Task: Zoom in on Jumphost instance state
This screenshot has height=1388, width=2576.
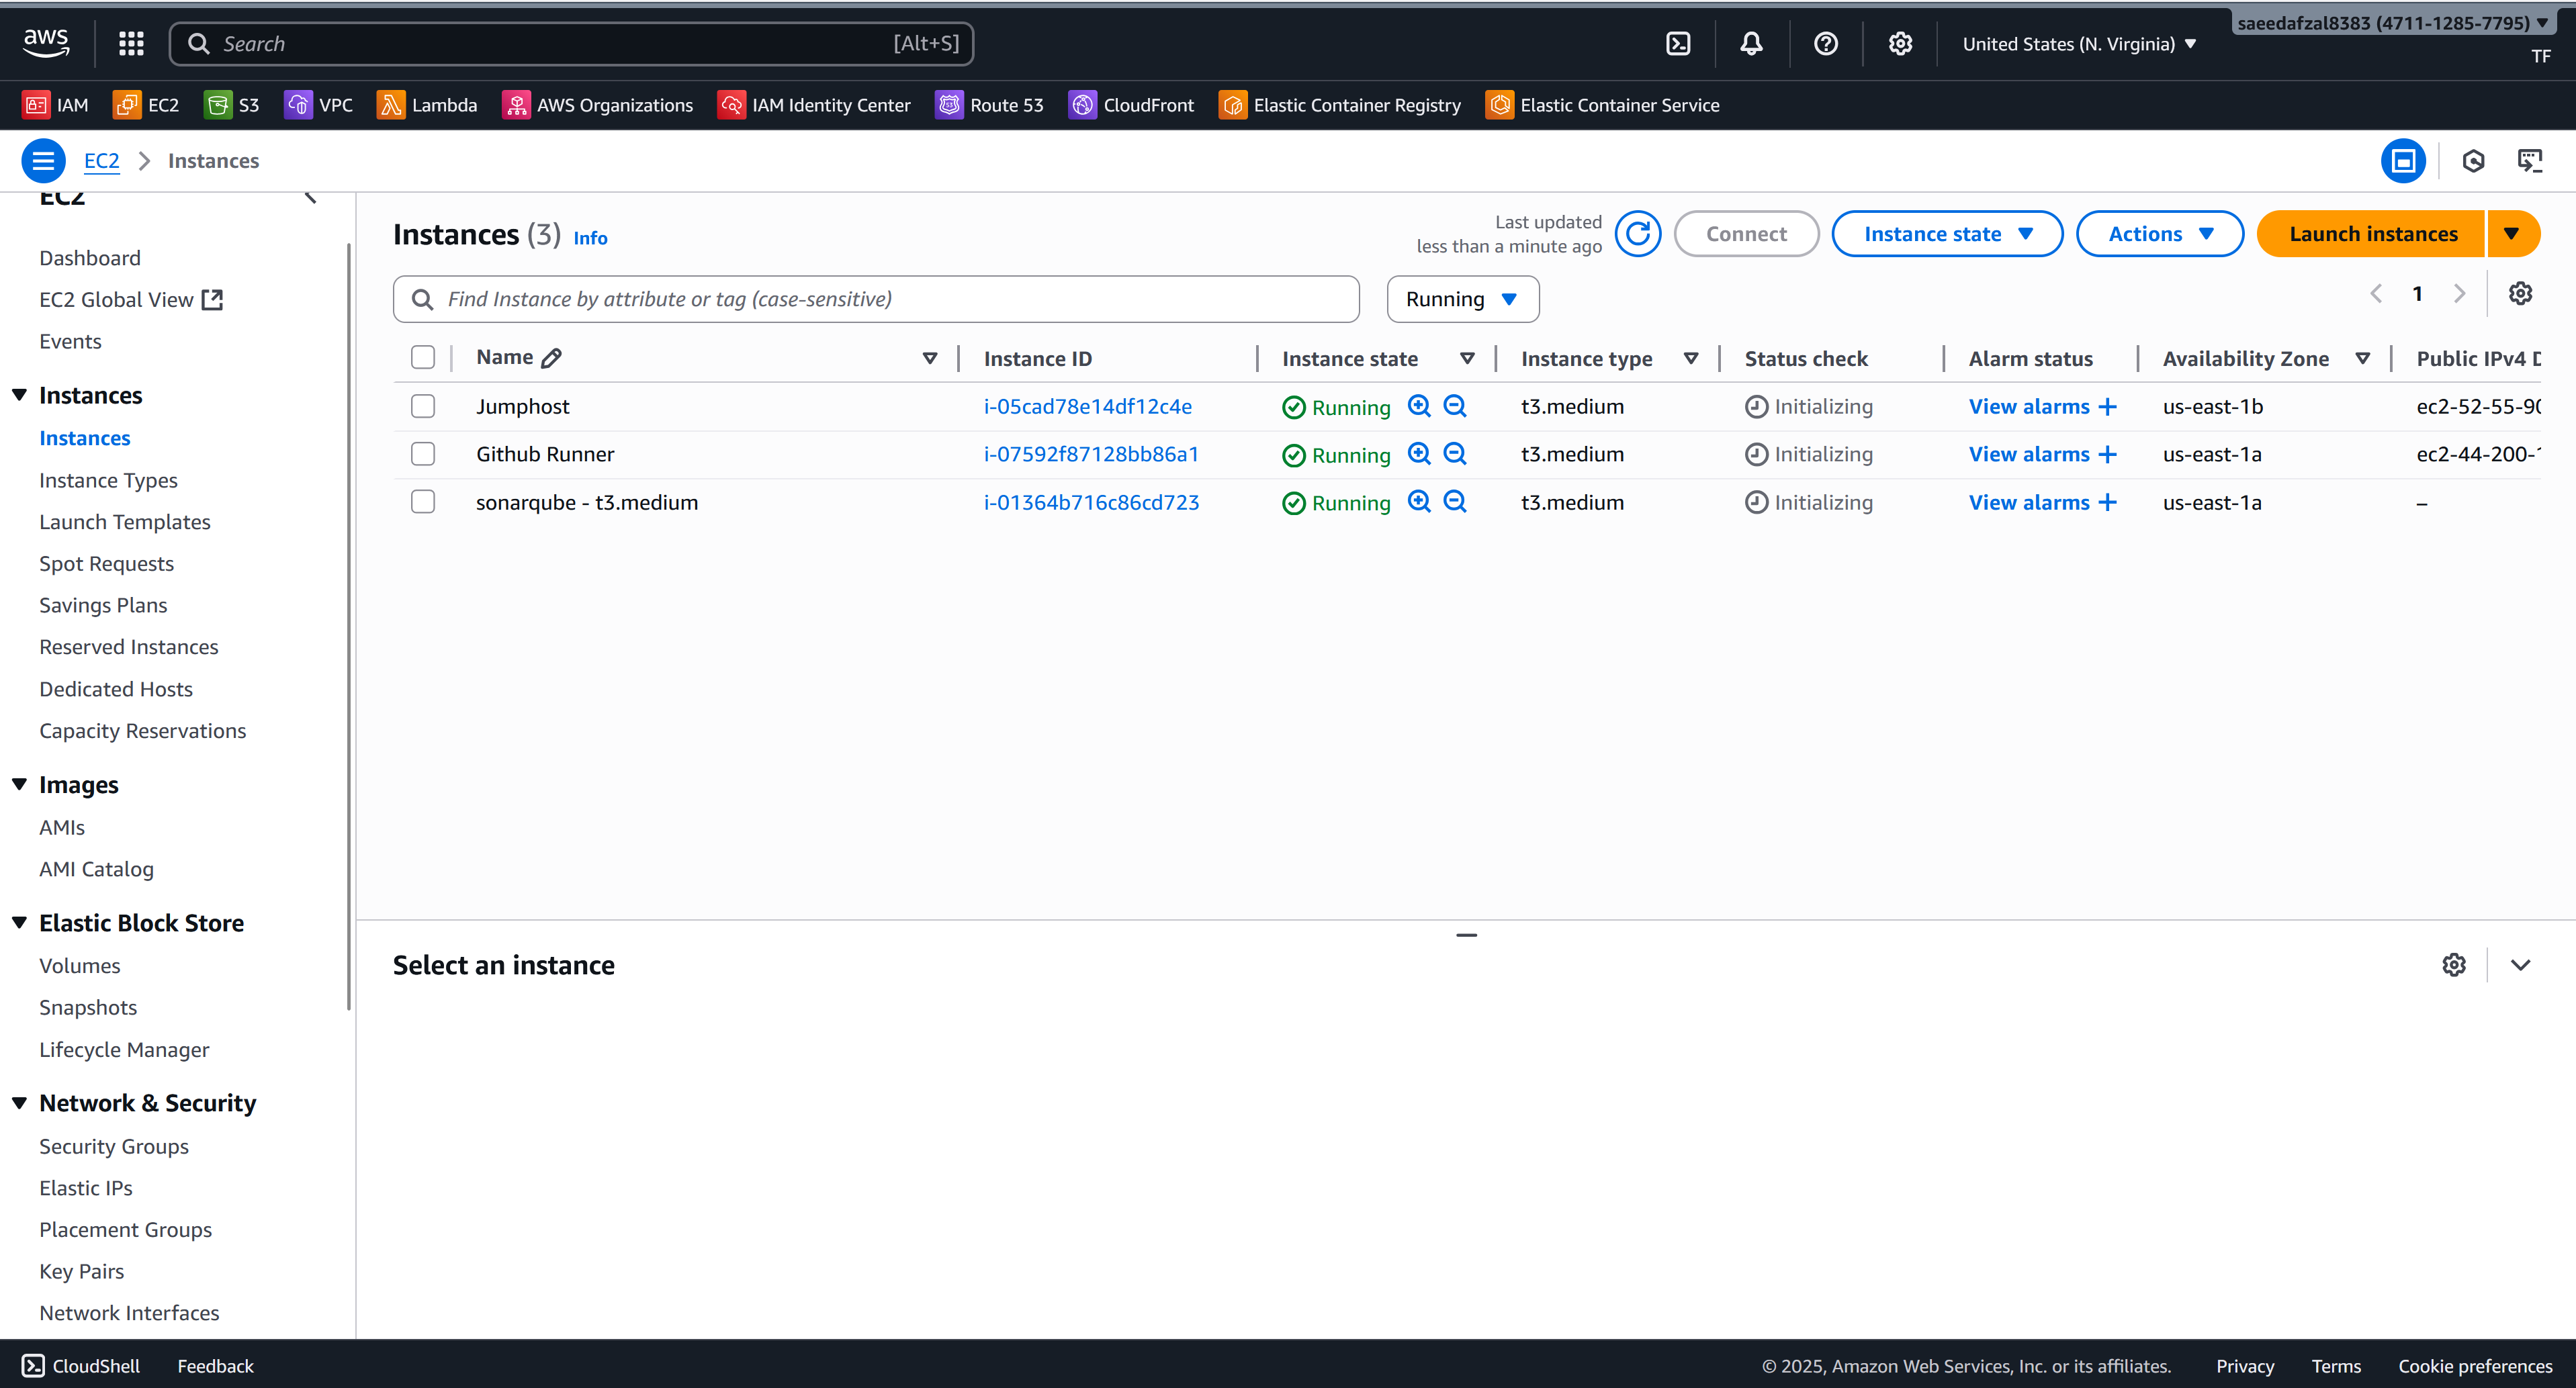Action: coord(1419,406)
